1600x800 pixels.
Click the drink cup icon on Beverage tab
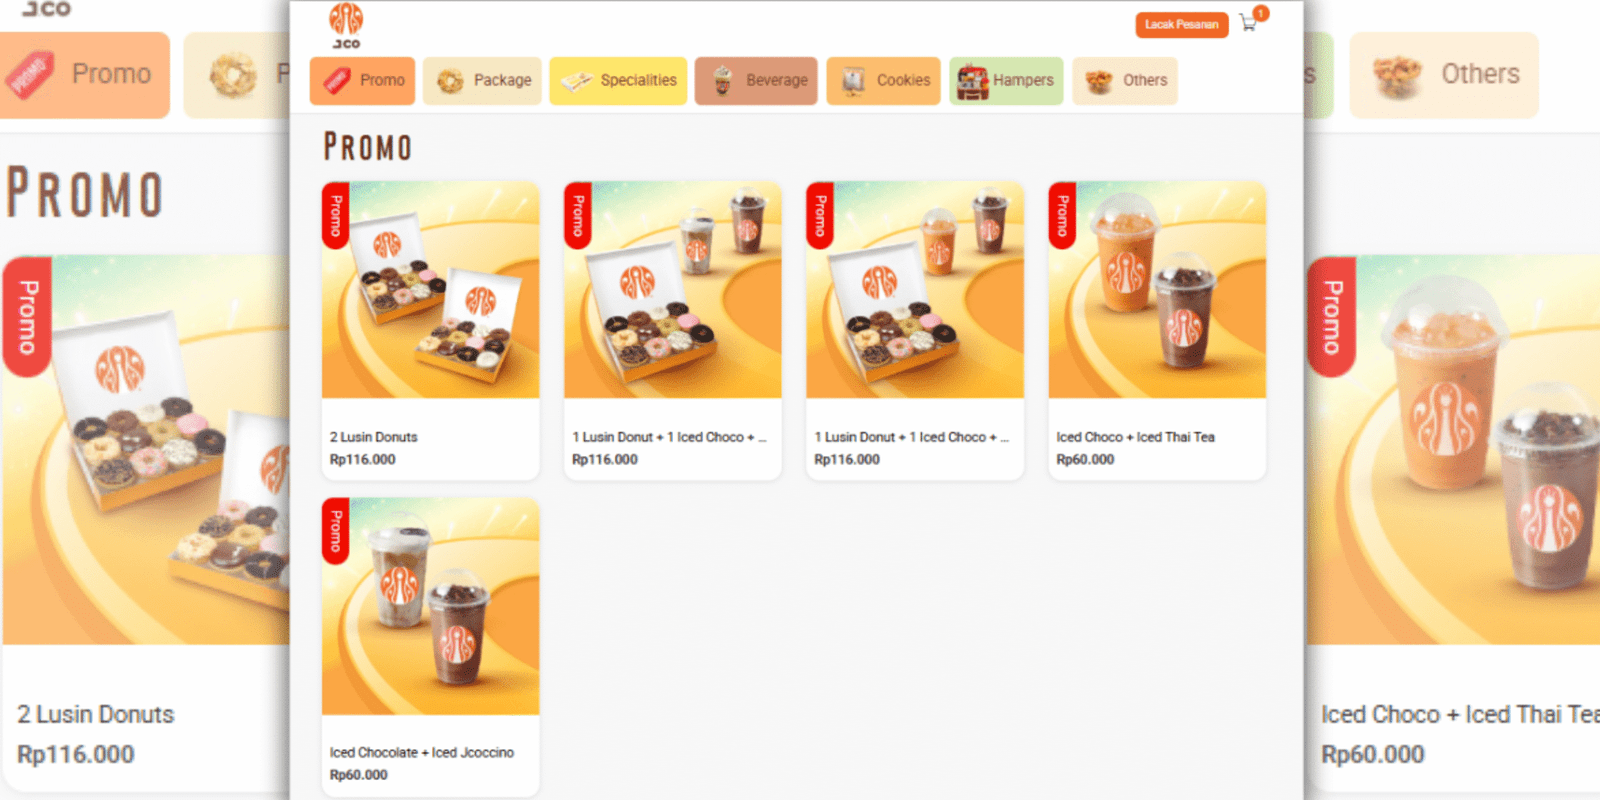click(x=722, y=81)
